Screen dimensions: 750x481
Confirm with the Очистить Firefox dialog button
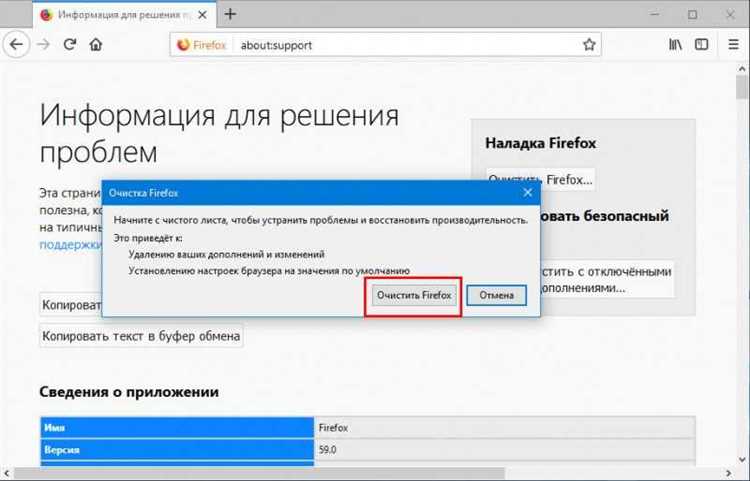414,295
